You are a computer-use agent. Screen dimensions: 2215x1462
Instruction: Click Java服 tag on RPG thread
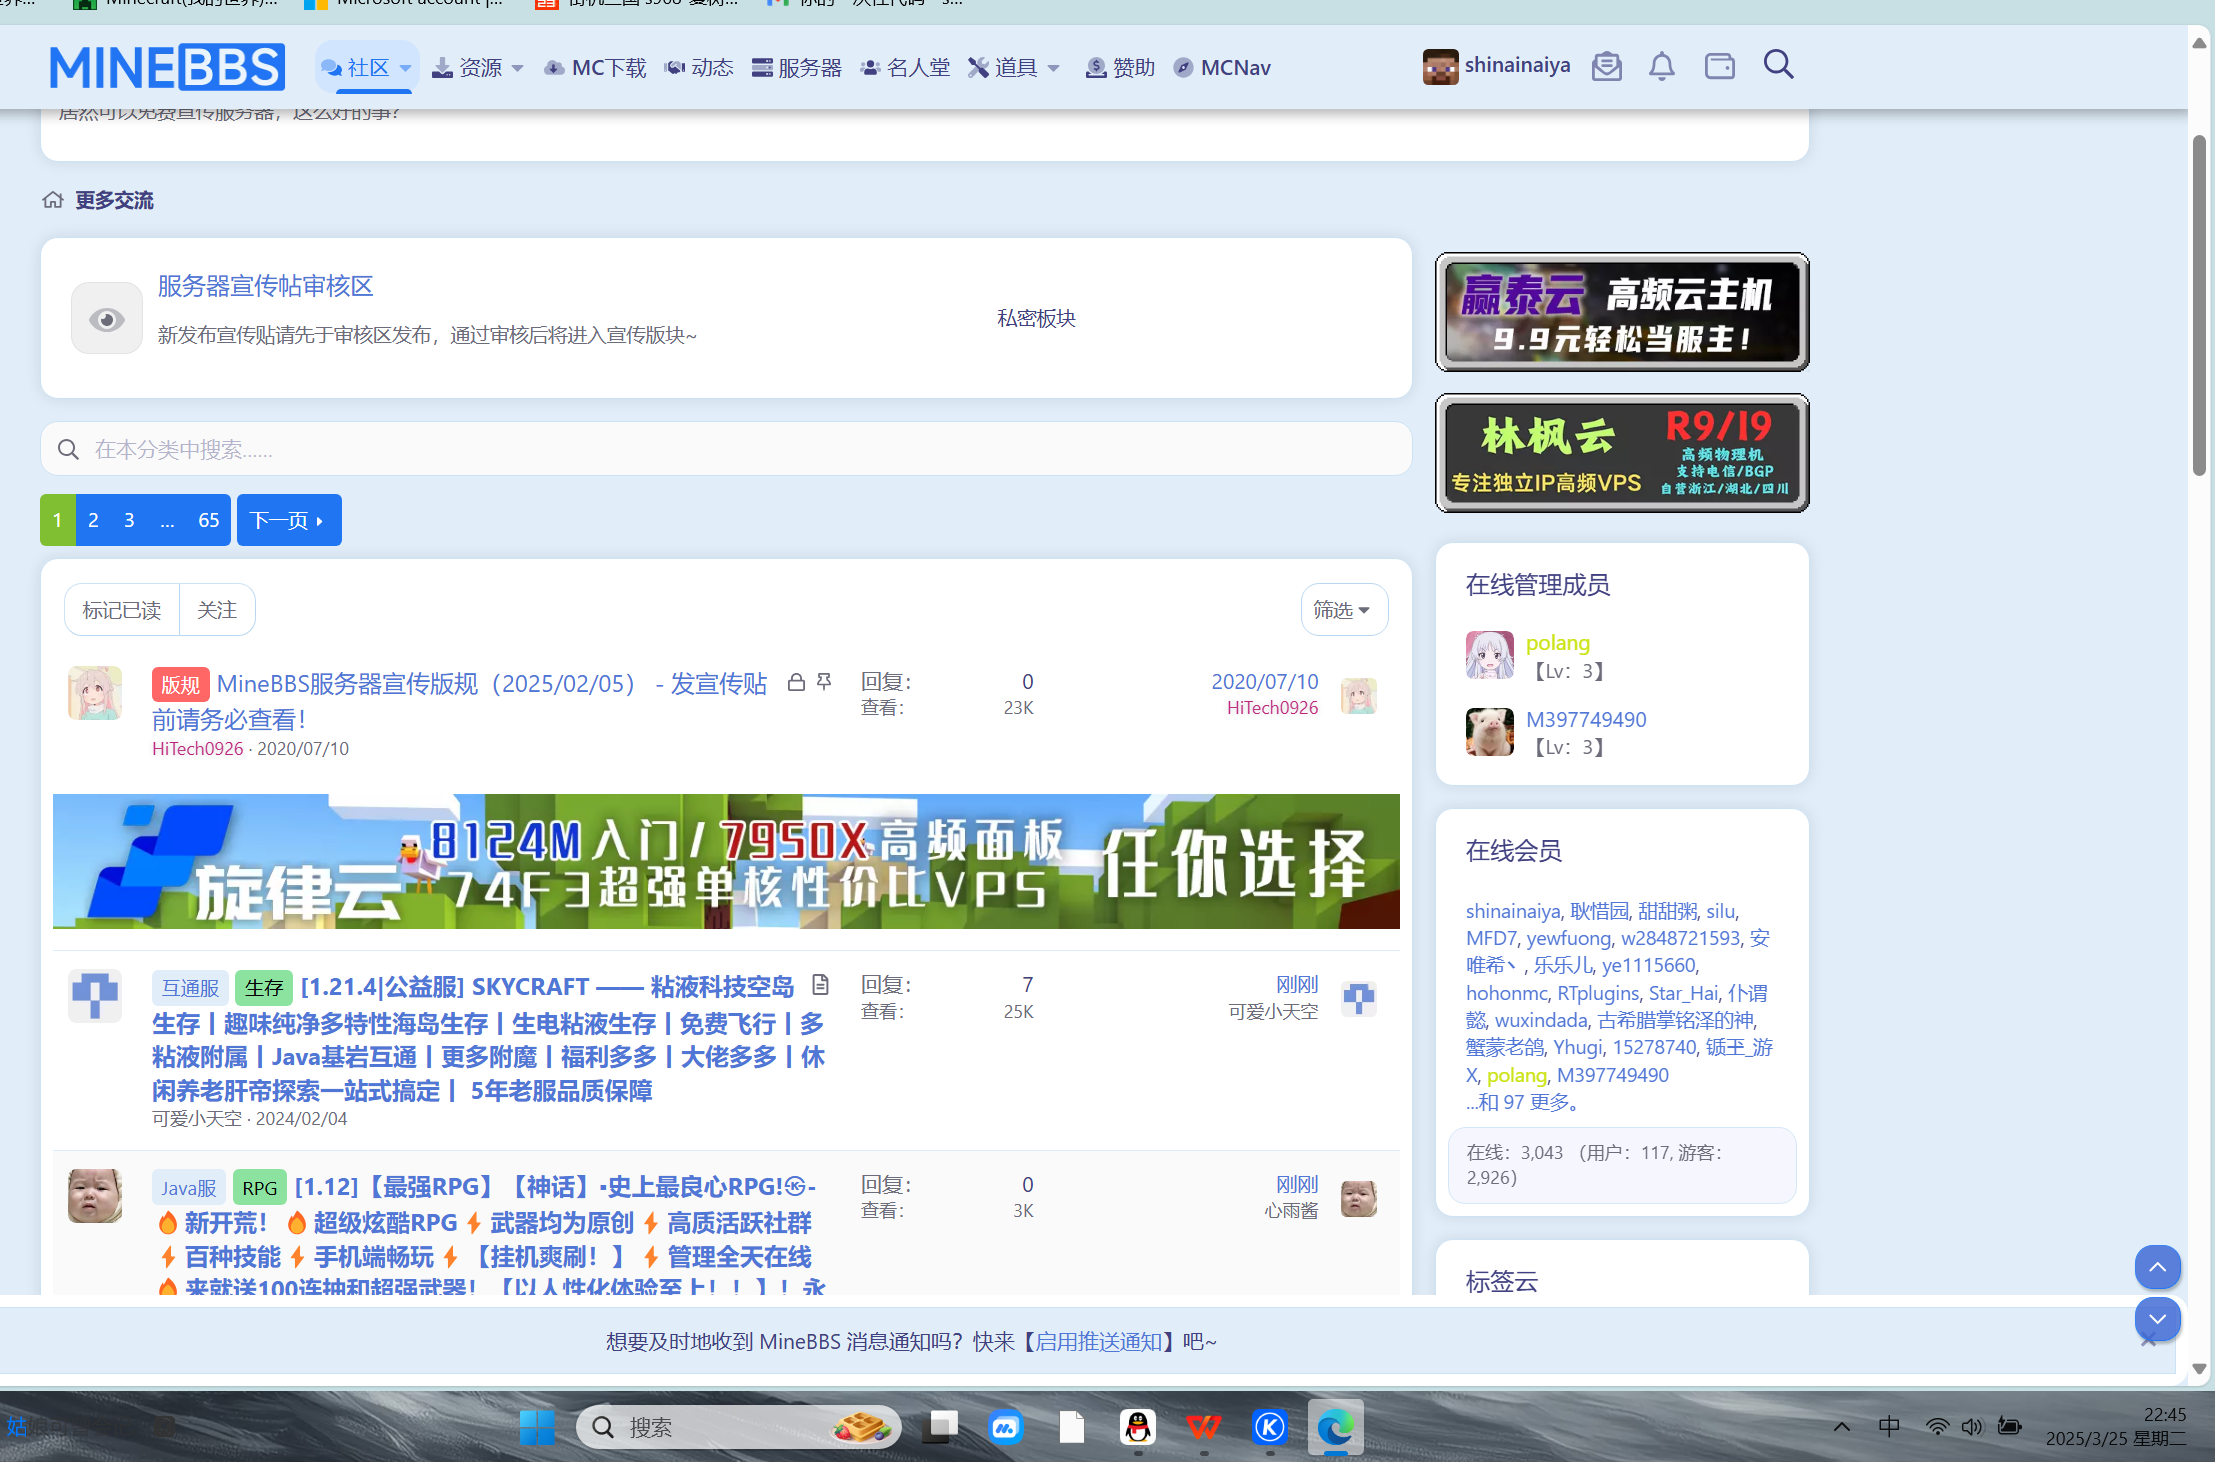point(188,1187)
